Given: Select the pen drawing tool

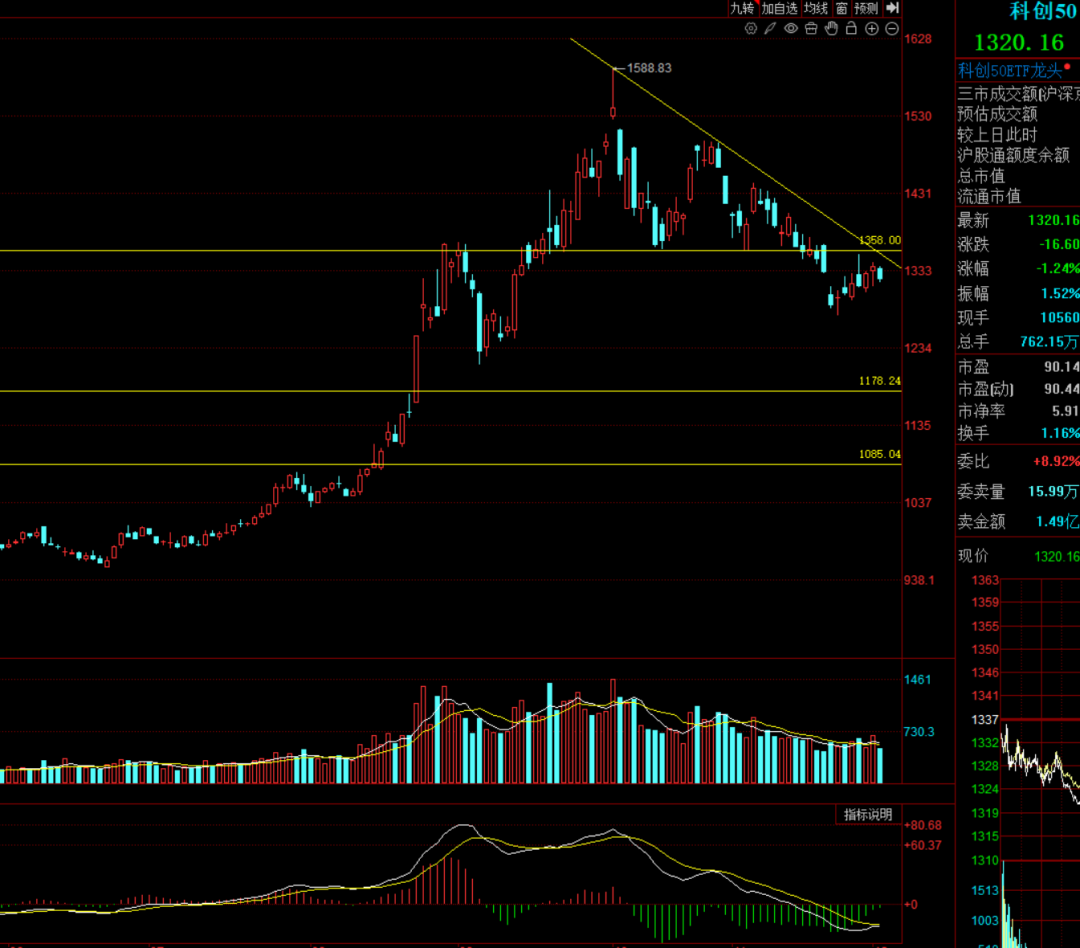Looking at the screenshot, I should coord(770,29).
